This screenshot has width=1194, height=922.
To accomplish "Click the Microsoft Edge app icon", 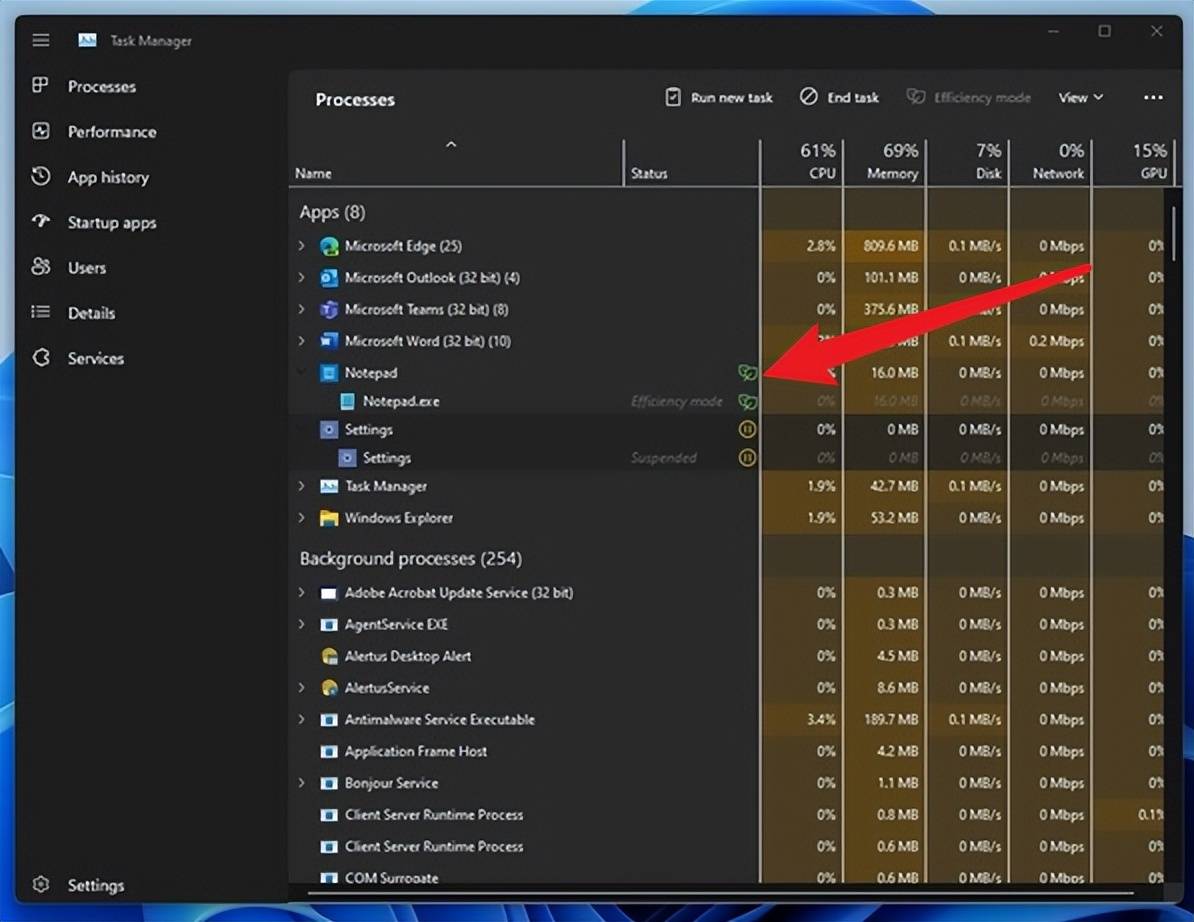I will coord(329,246).
